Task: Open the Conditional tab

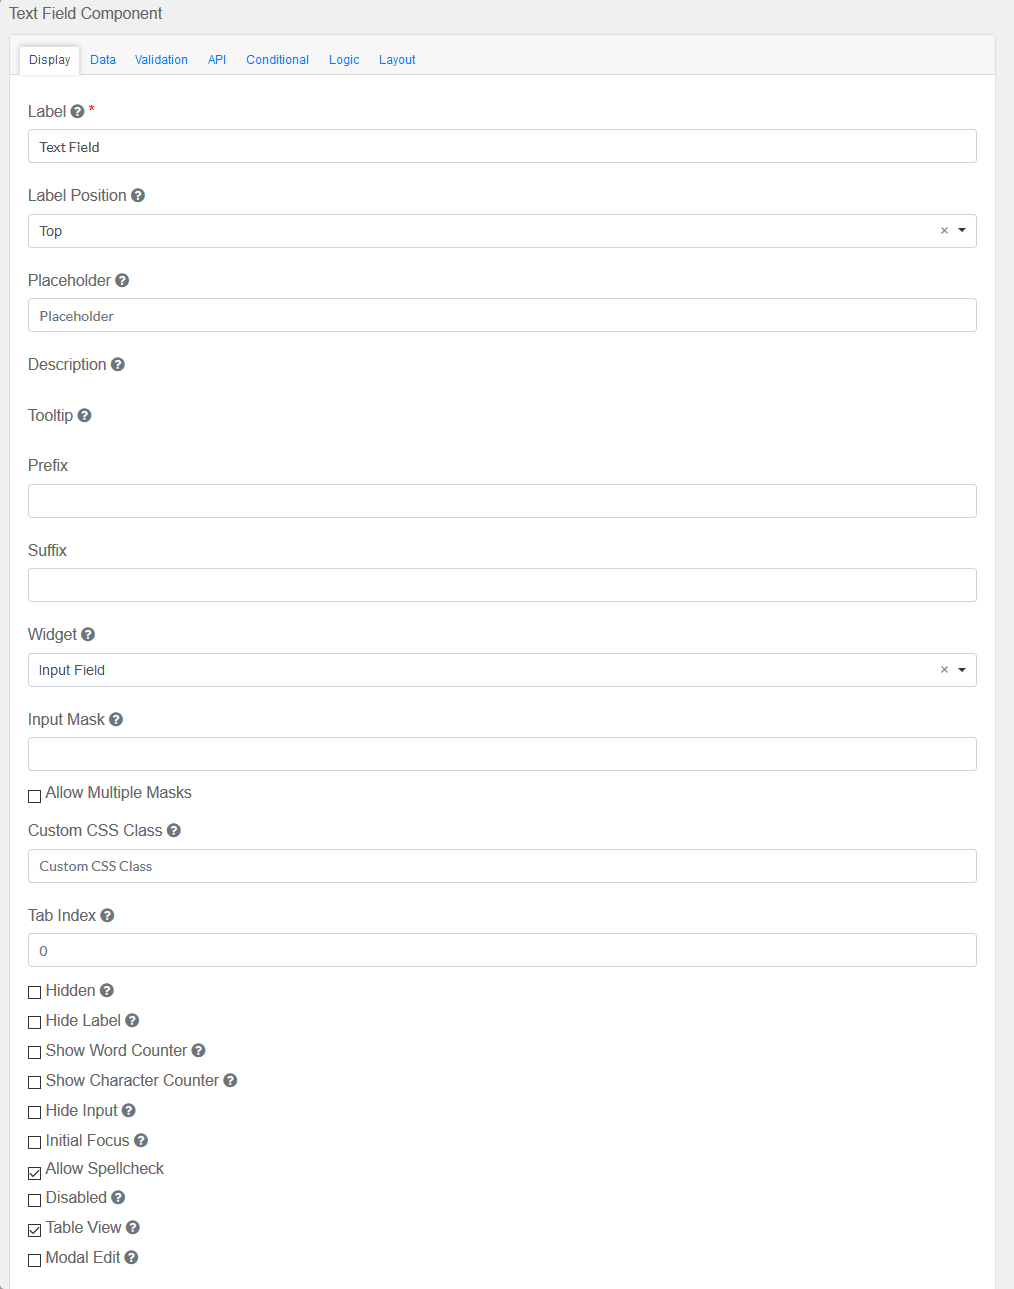Action: click(x=277, y=60)
